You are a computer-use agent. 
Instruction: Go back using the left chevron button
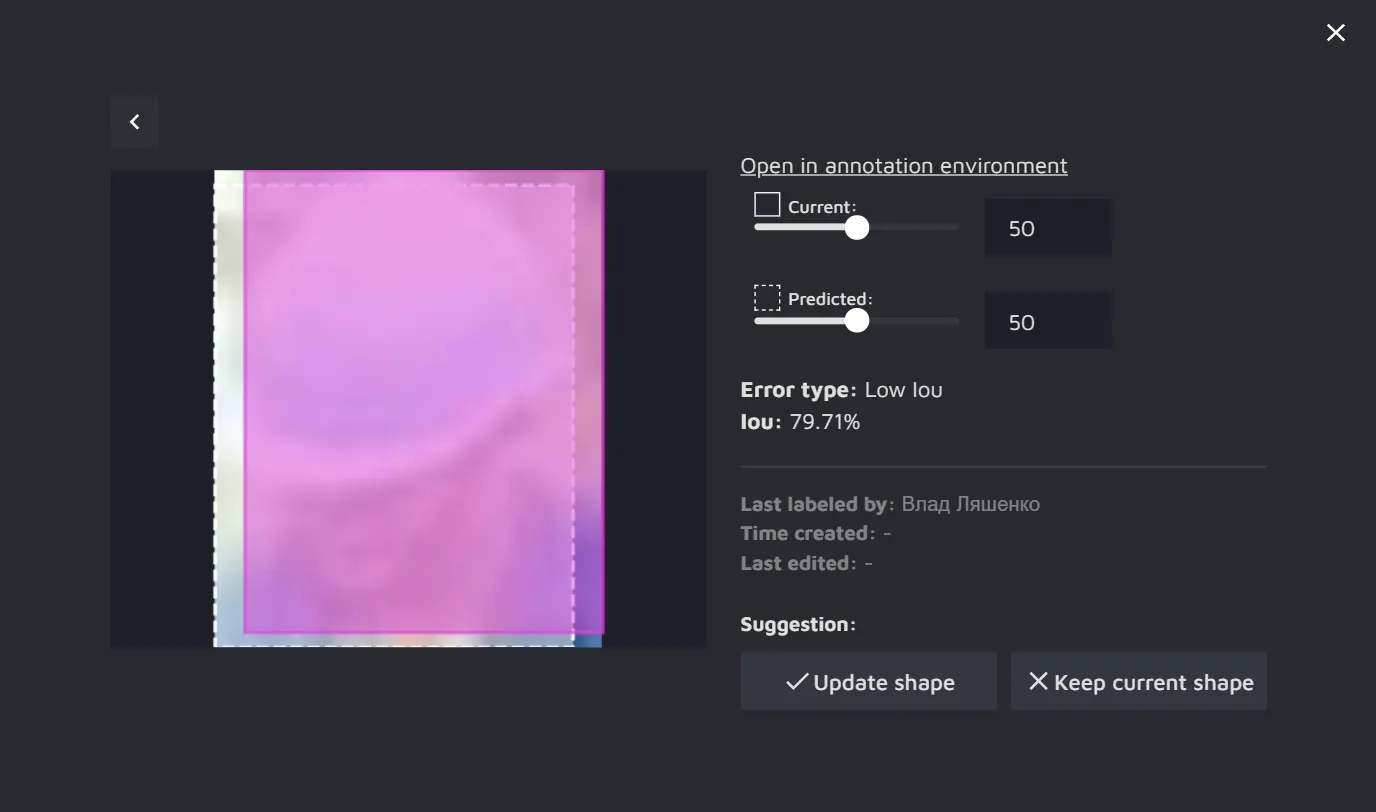pyautogui.click(x=134, y=122)
